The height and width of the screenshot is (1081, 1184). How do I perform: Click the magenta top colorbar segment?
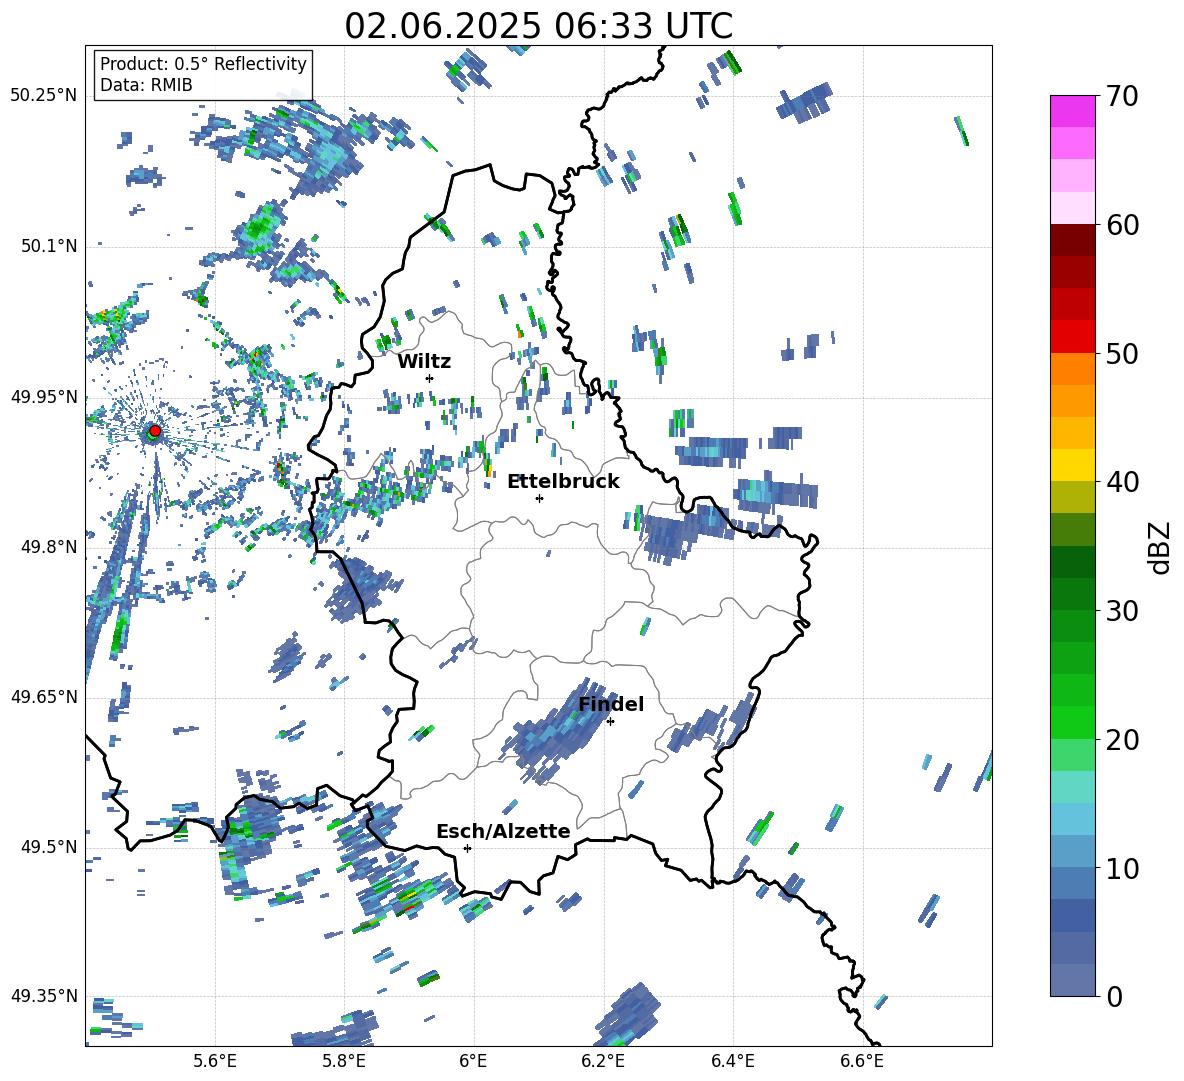[x=1072, y=111]
